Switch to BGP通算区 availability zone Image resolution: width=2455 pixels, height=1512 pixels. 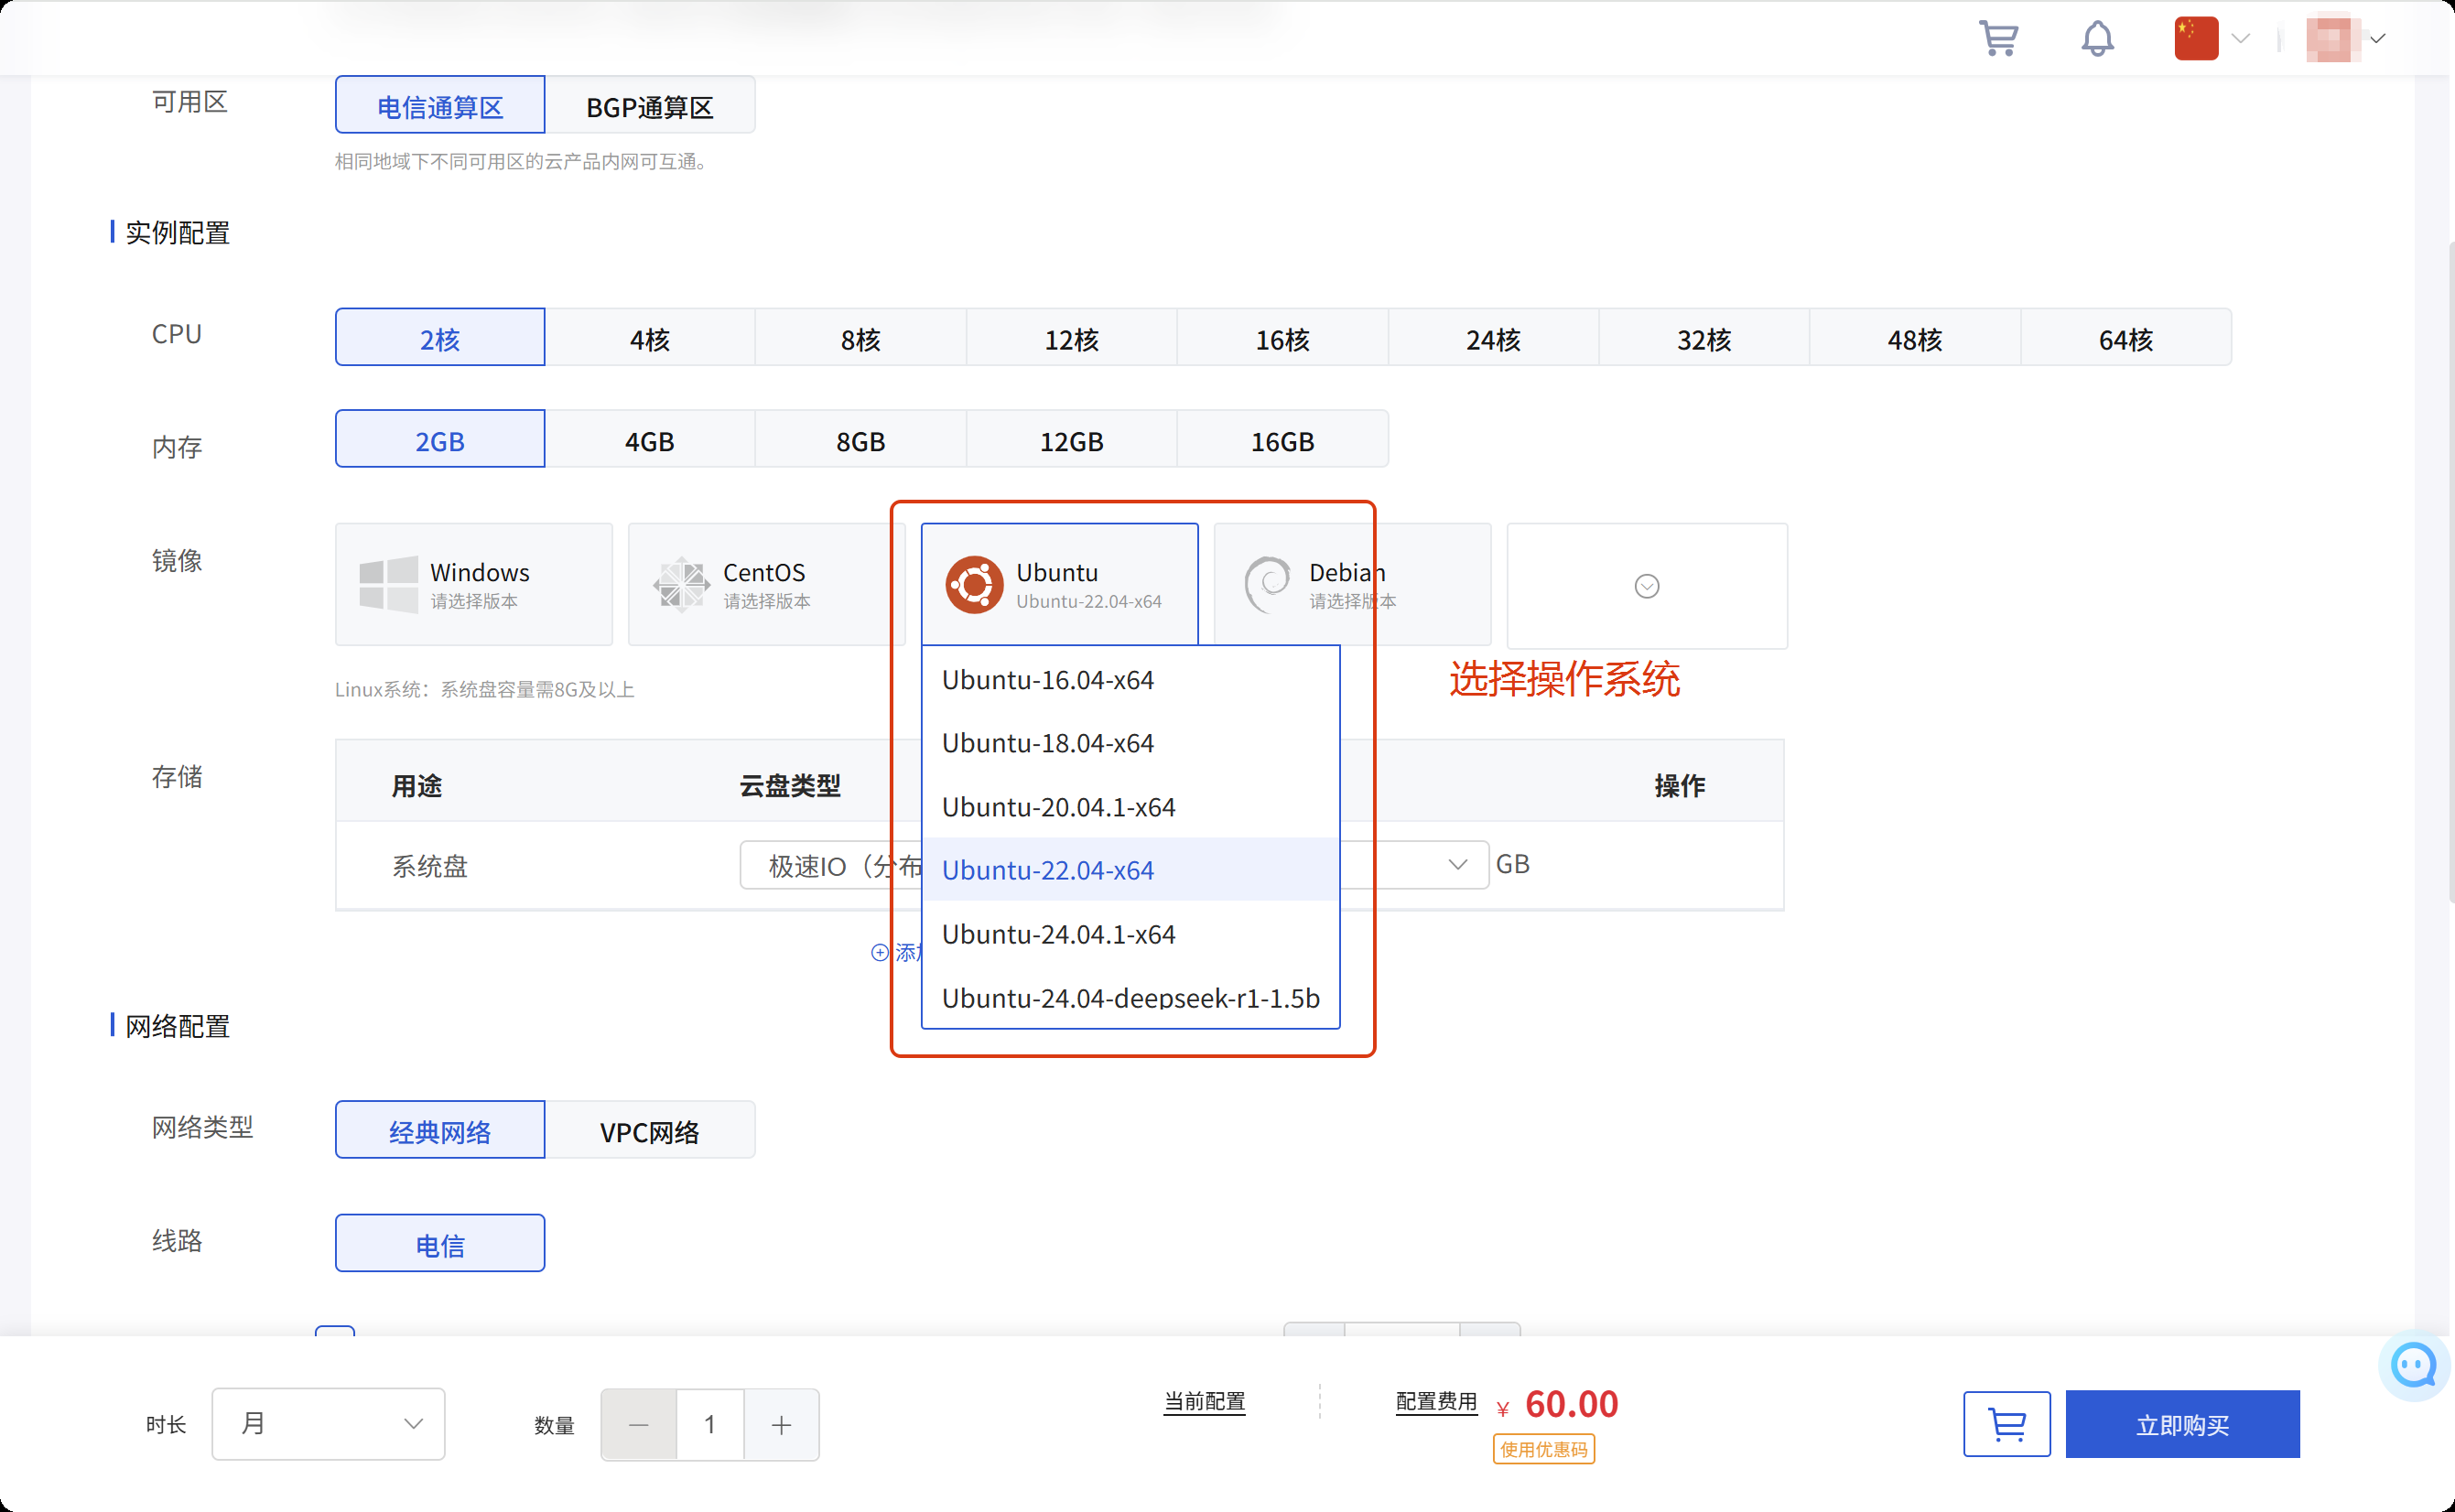pyautogui.click(x=650, y=106)
